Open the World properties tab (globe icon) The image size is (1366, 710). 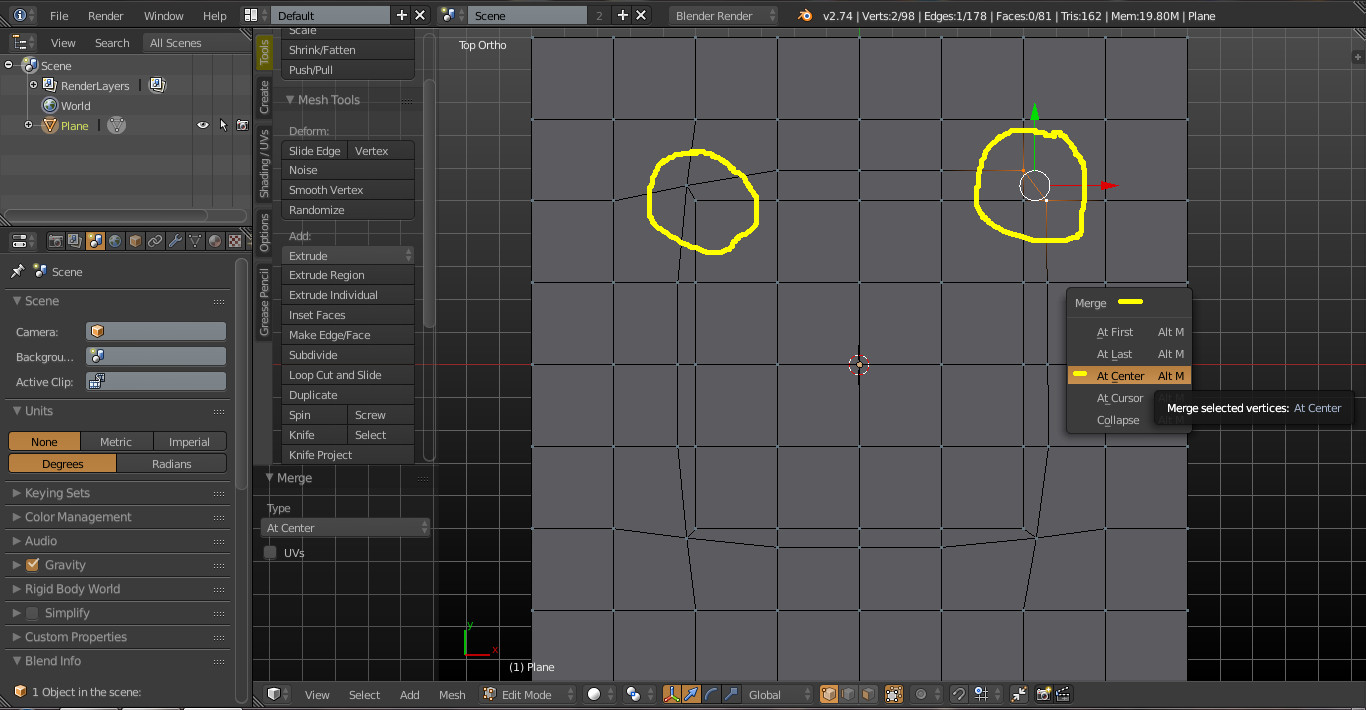coord(115,241)
